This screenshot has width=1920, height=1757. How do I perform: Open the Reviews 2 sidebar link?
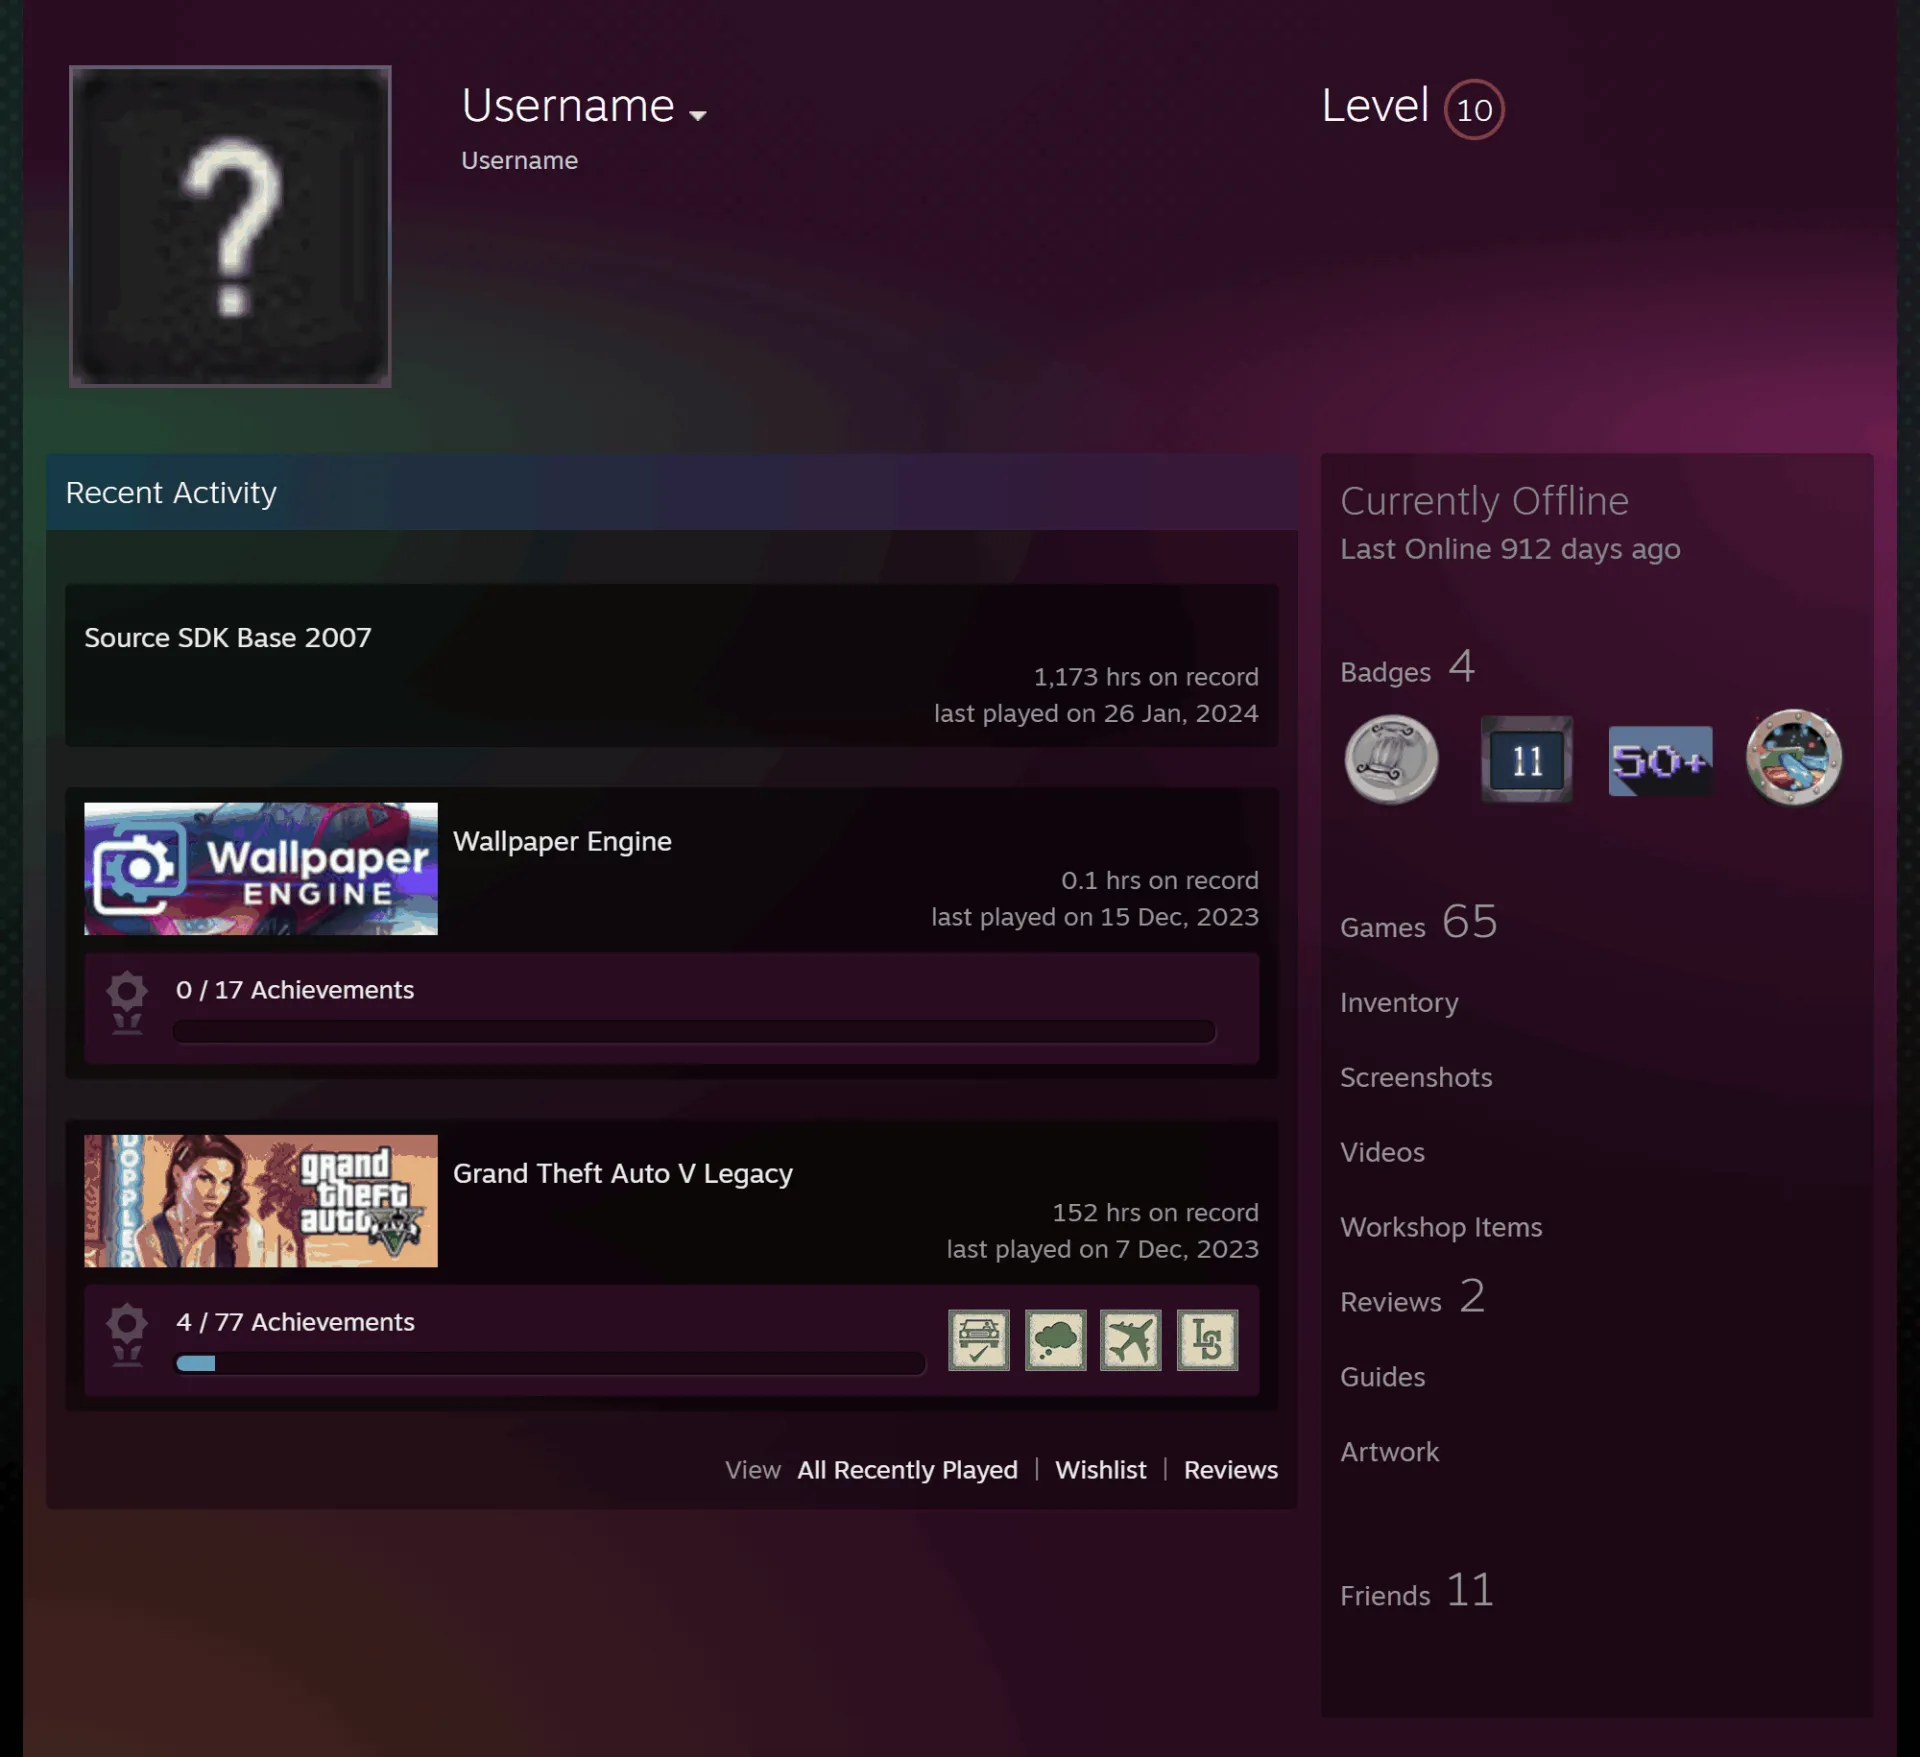[x=1413, y=1298]
